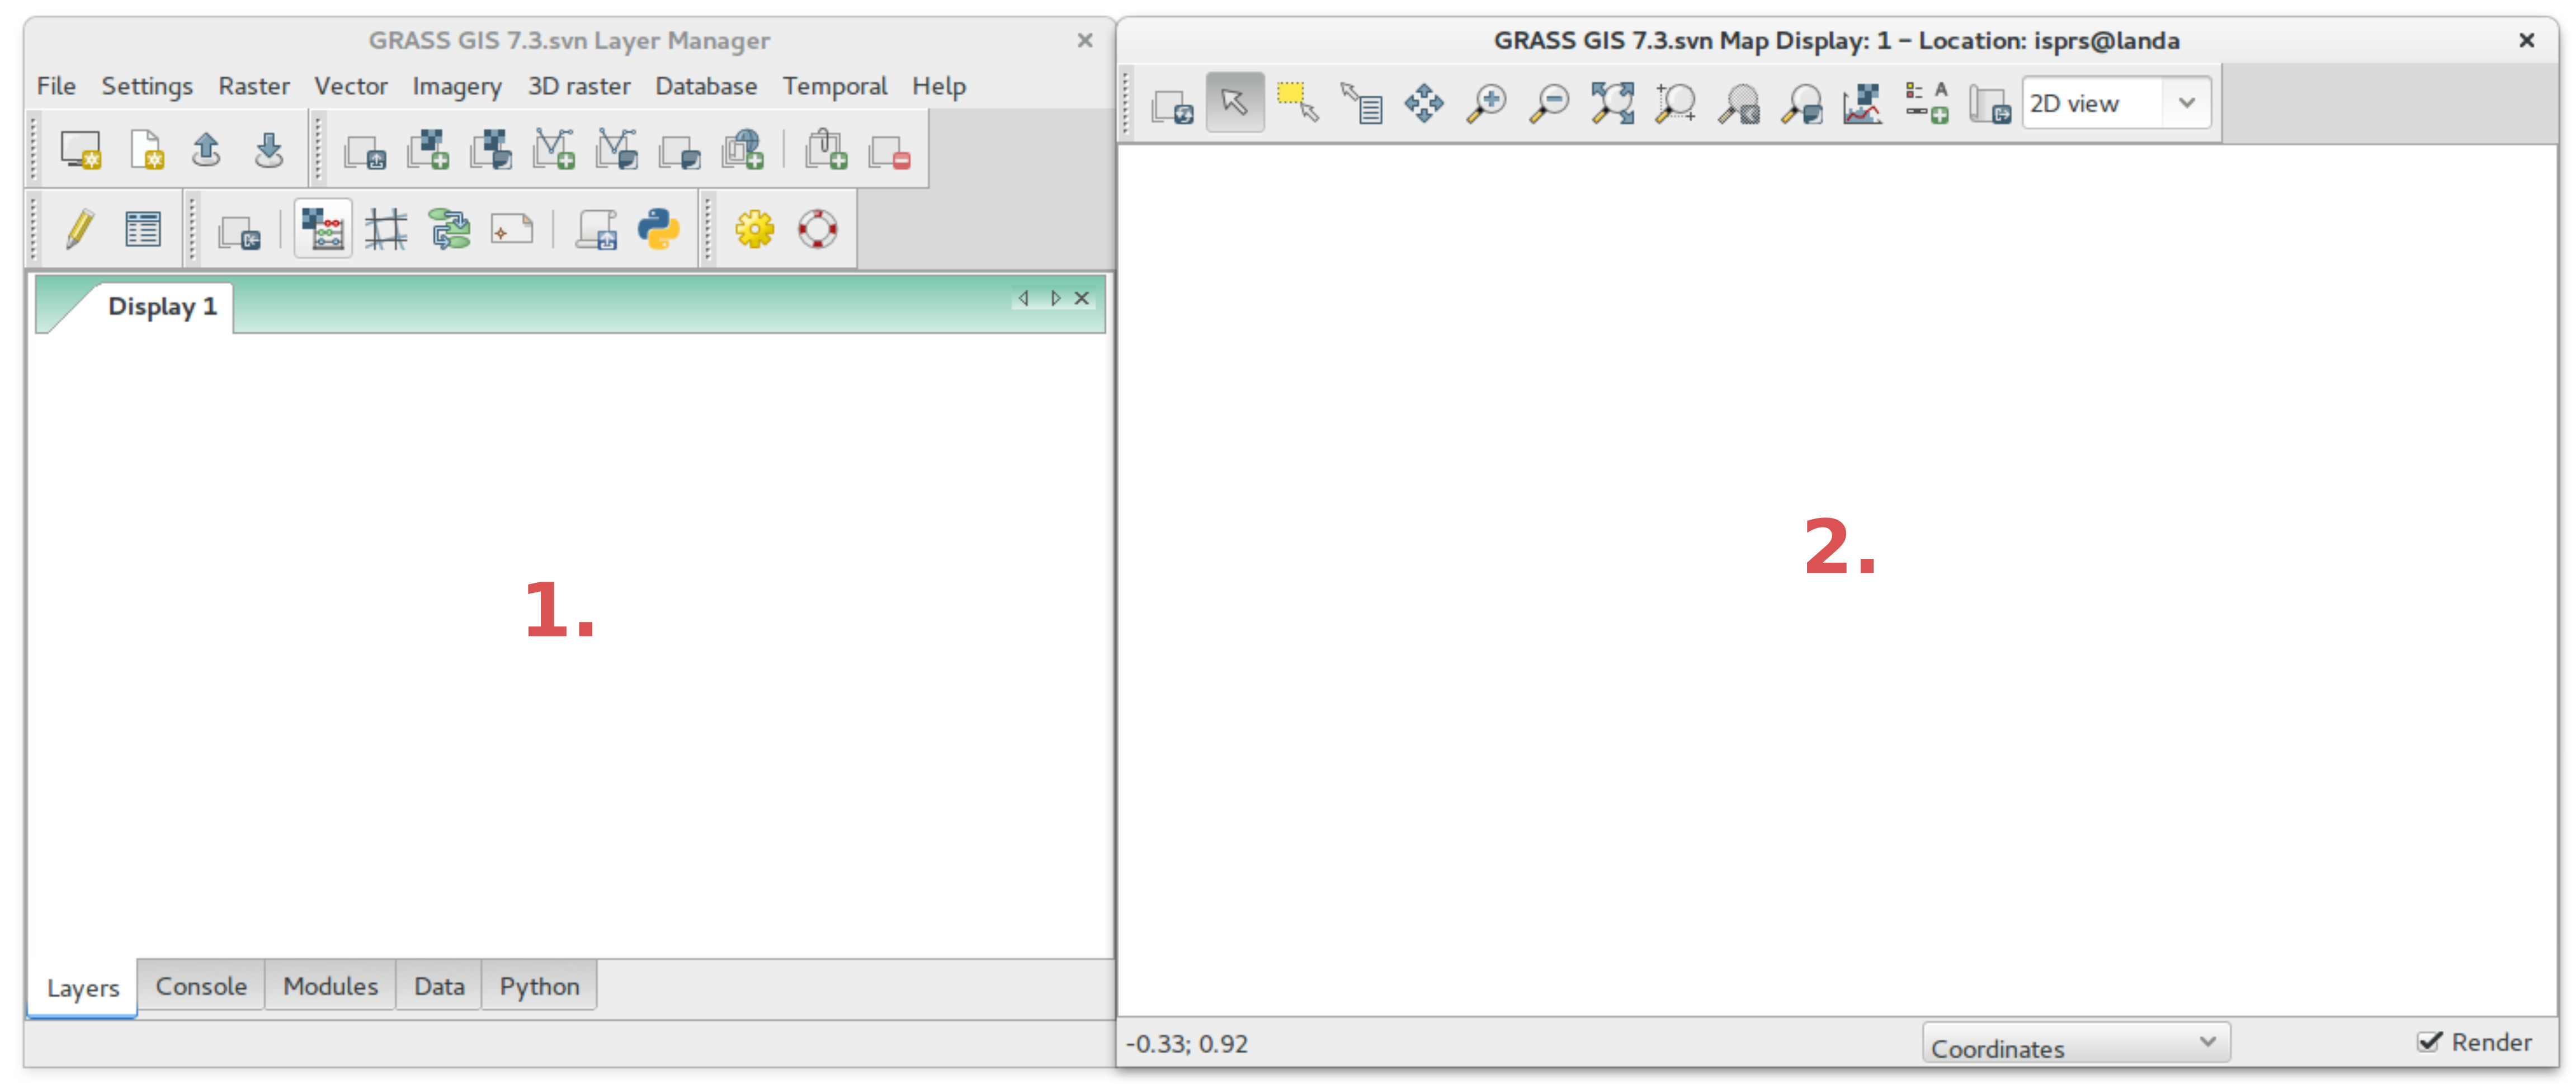Add map elements legend icon

(x=1927, y=102)
